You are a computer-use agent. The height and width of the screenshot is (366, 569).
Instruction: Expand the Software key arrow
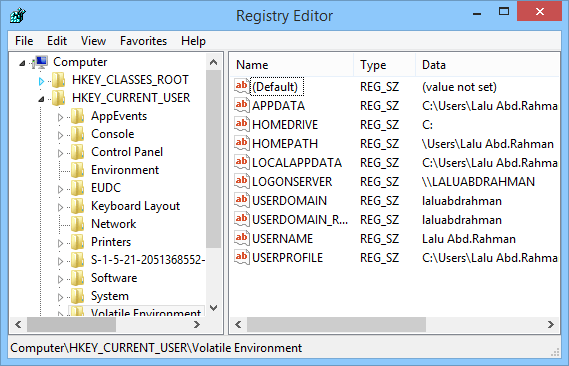click(x=61, y=279)
